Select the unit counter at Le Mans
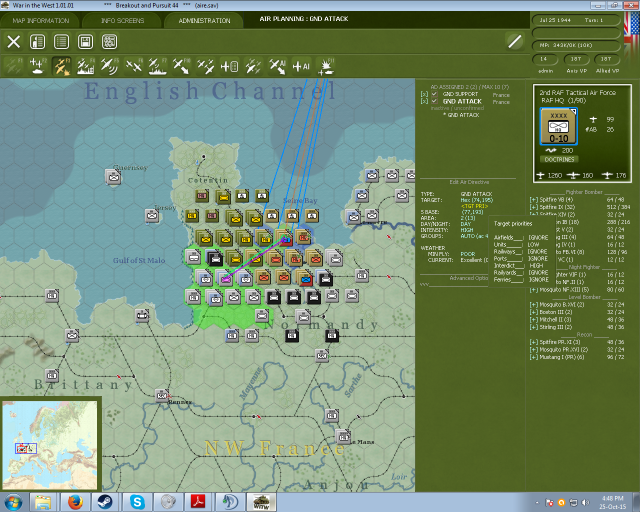The height and width of the screenshot is (512, 640). pyautogui.click(x=343, y=436)
